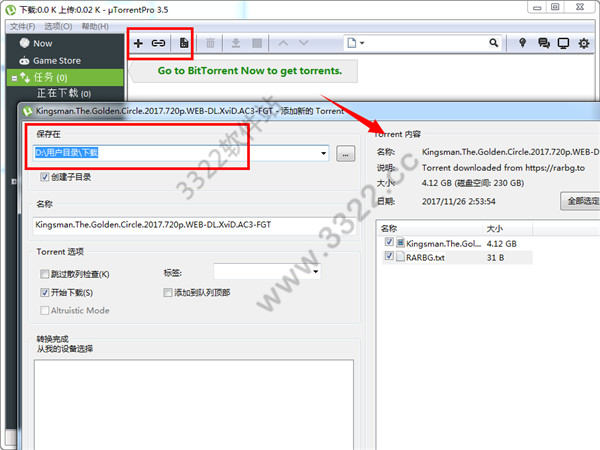The width and height of the screenshot is (600, 450).
Task: Open the 选项(O) menu
Action: point(58,26)
